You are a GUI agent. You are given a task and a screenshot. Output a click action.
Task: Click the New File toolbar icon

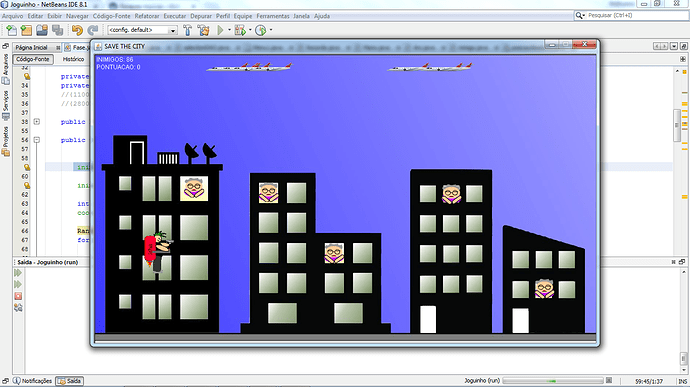tap(11, 30)
